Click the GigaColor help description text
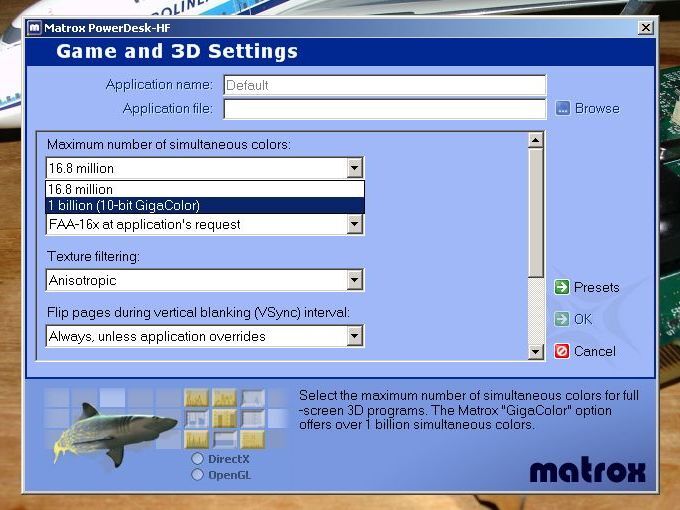 (x=469, y=410)
